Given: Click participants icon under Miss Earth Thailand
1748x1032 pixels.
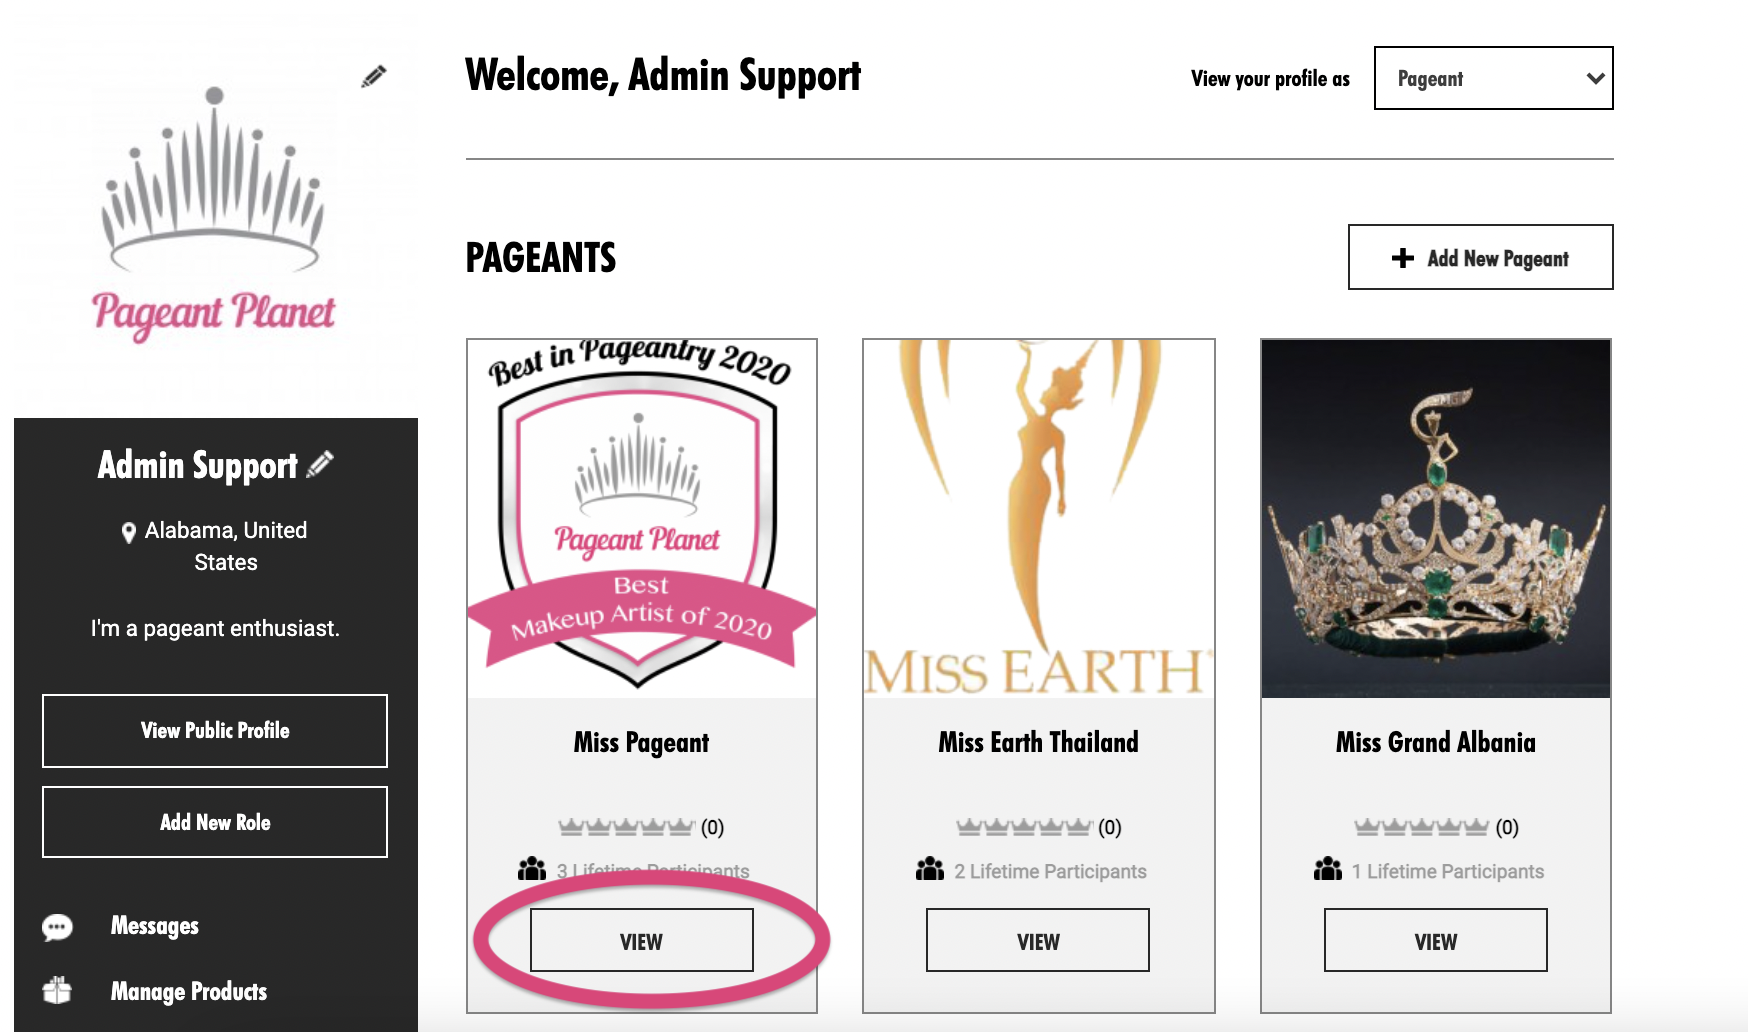Looking at the screenshot, I should click(x=930, y=869).
